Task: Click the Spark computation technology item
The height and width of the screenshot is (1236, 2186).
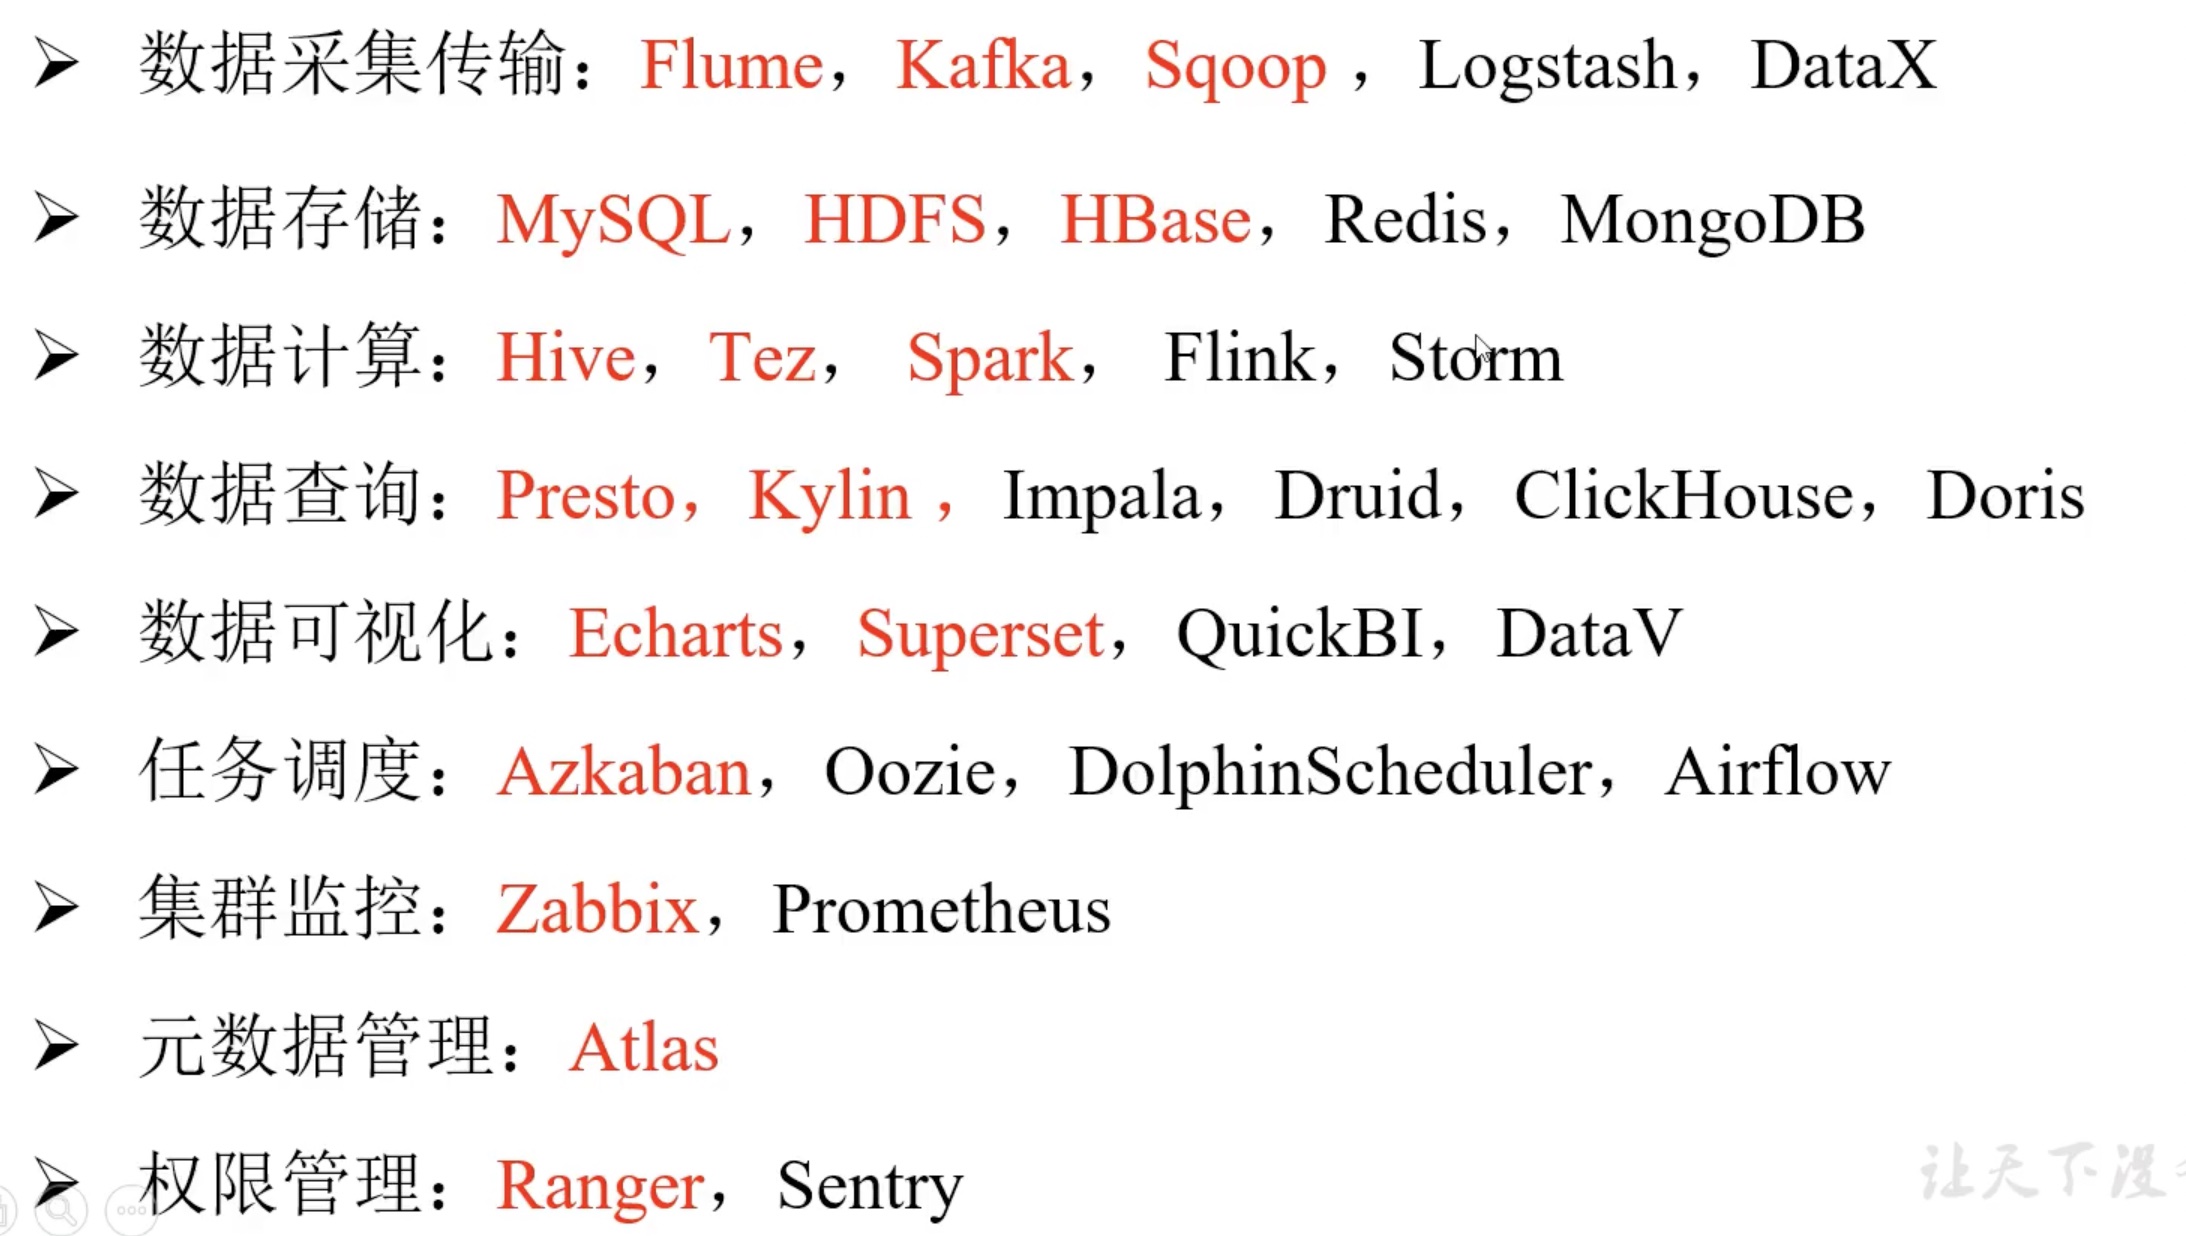Action: pos(991,356)
